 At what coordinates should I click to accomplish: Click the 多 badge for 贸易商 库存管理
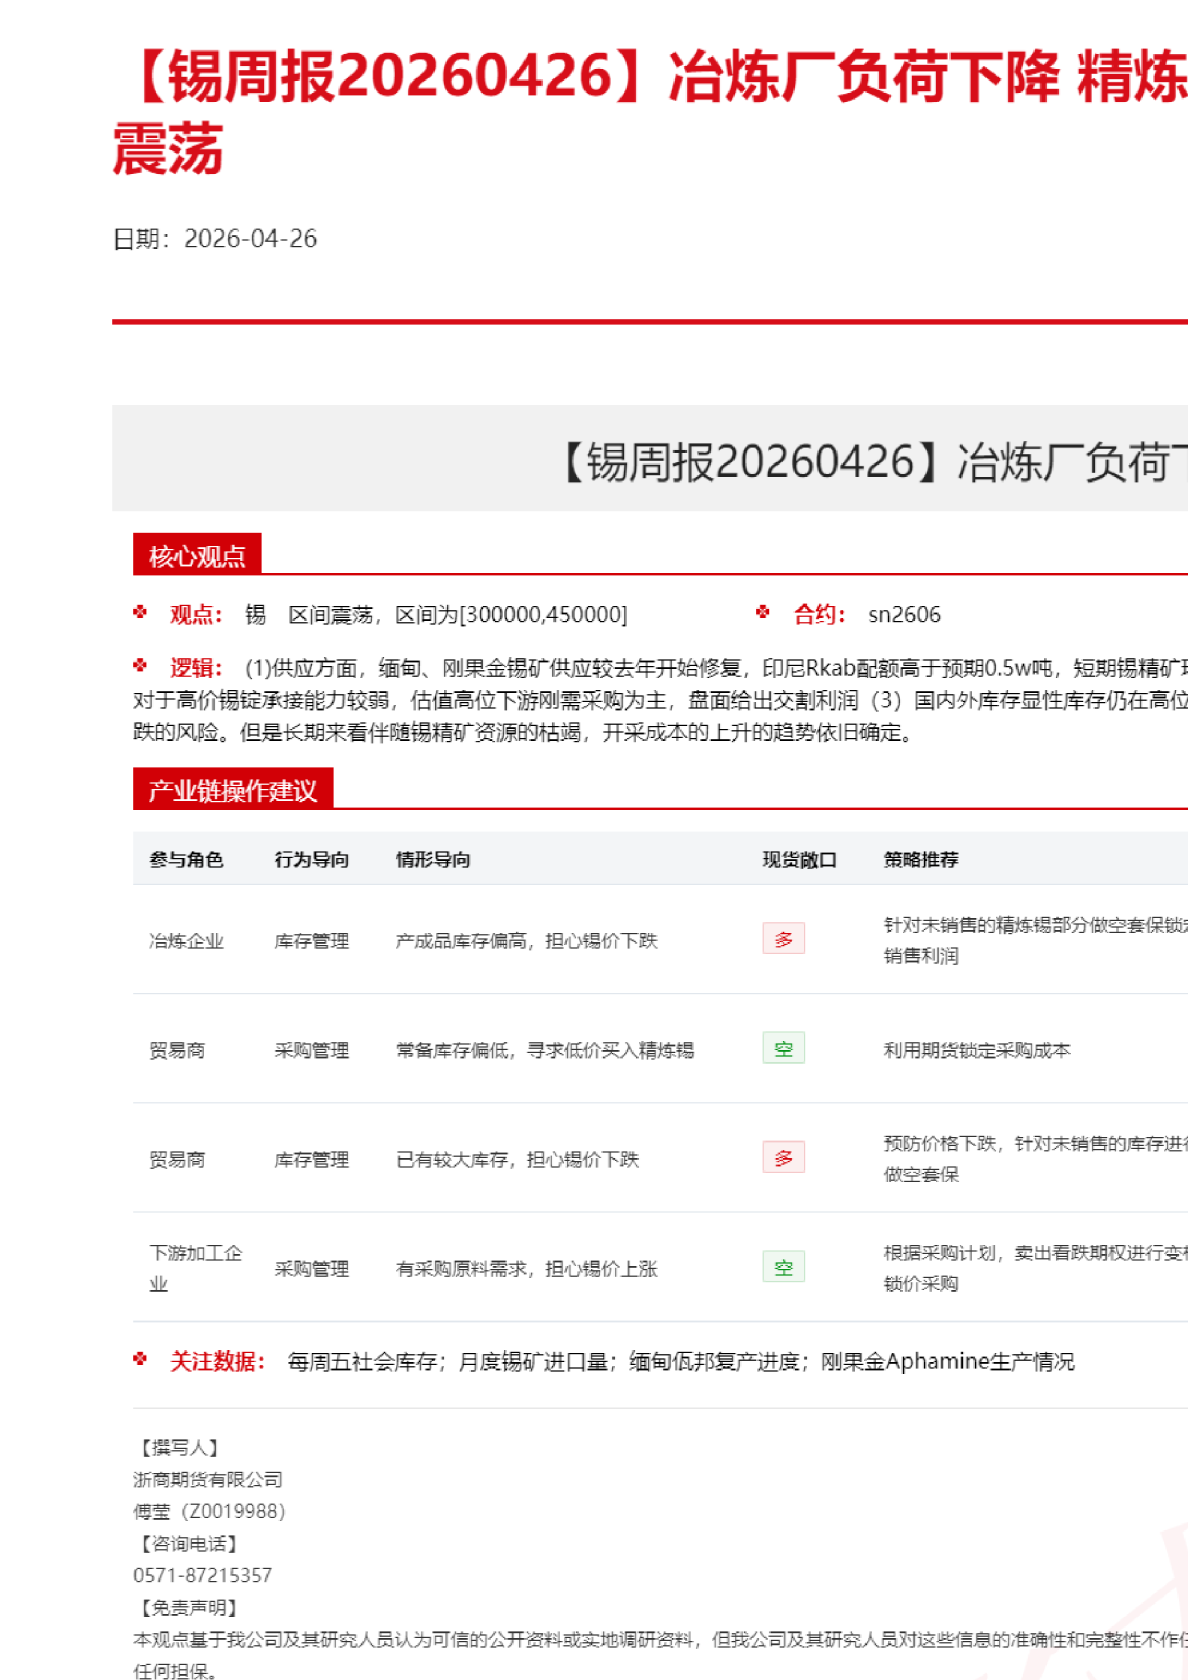[783, 1158]
